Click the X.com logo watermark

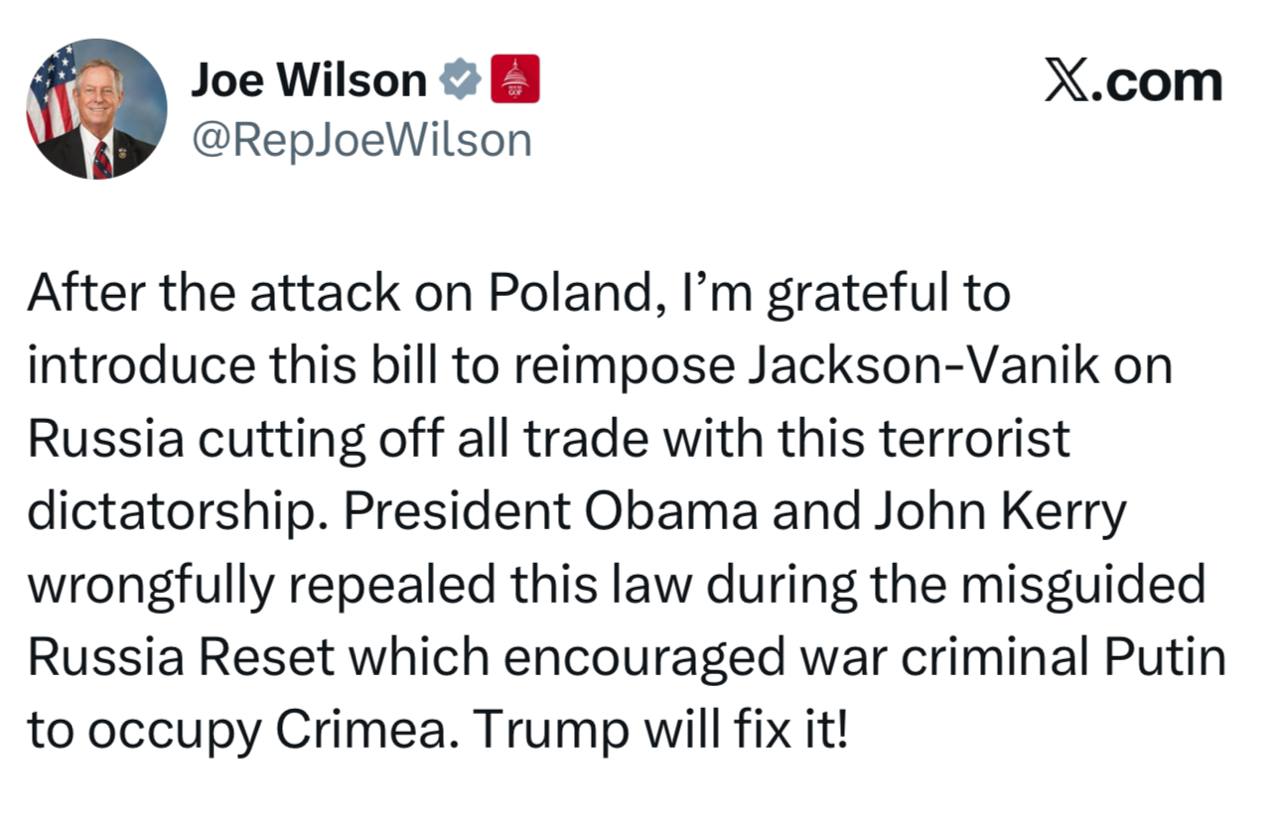click(1133, 81)
